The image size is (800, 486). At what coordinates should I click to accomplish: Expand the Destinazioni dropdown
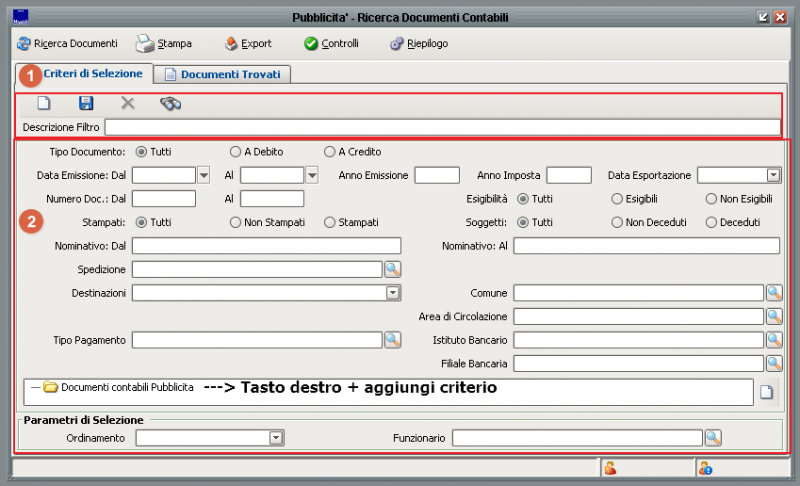click(x=393, y=293)
